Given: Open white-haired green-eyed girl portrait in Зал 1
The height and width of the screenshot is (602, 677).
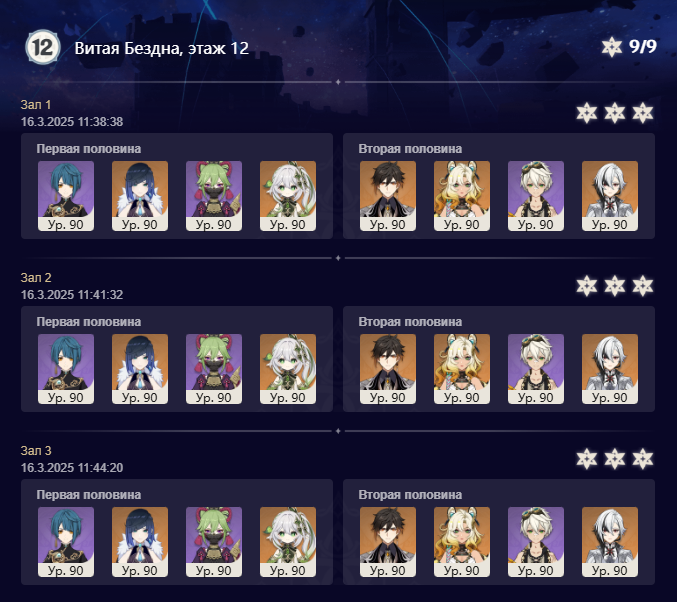Looking at the screenshot, I should tap(288, 196).
